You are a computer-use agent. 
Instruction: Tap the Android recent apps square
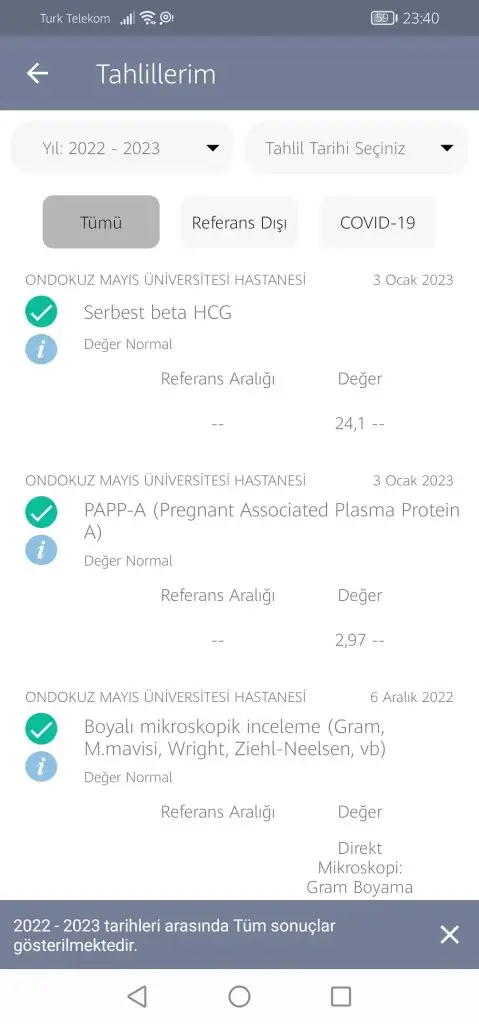pos(341,997)
